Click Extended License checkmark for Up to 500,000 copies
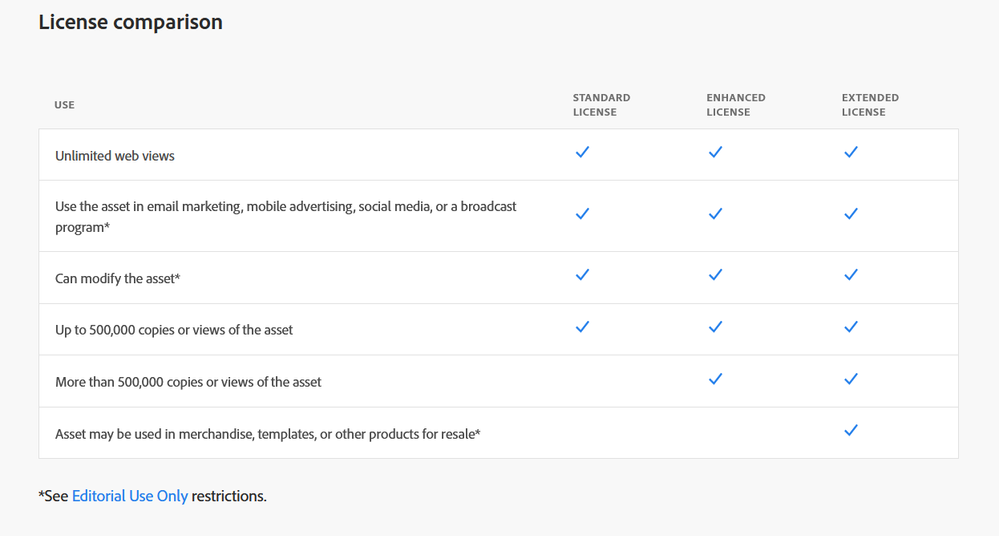 tap(851, 327)
